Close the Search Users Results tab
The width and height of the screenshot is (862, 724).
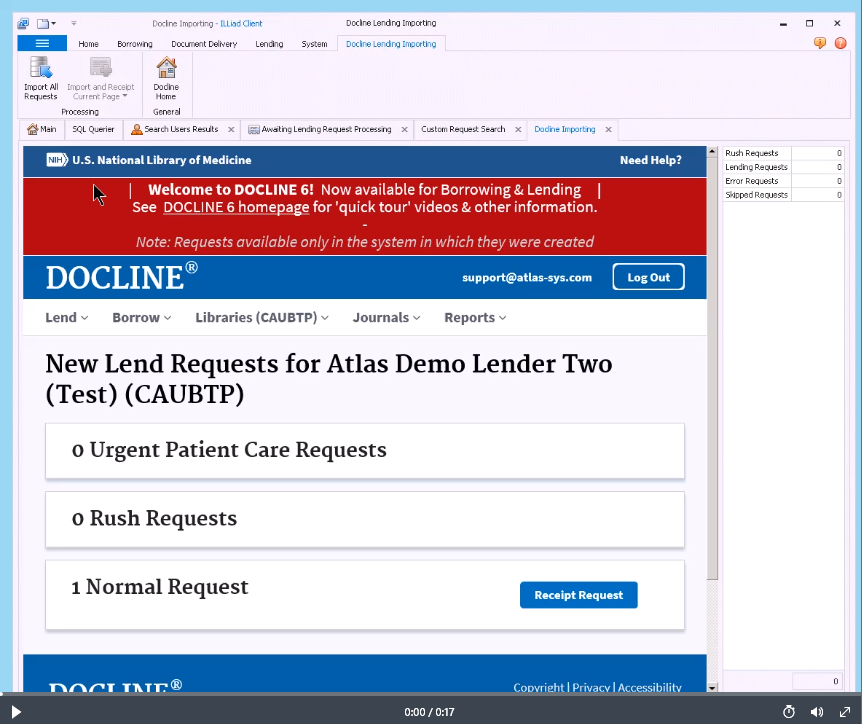pos(231,130)
